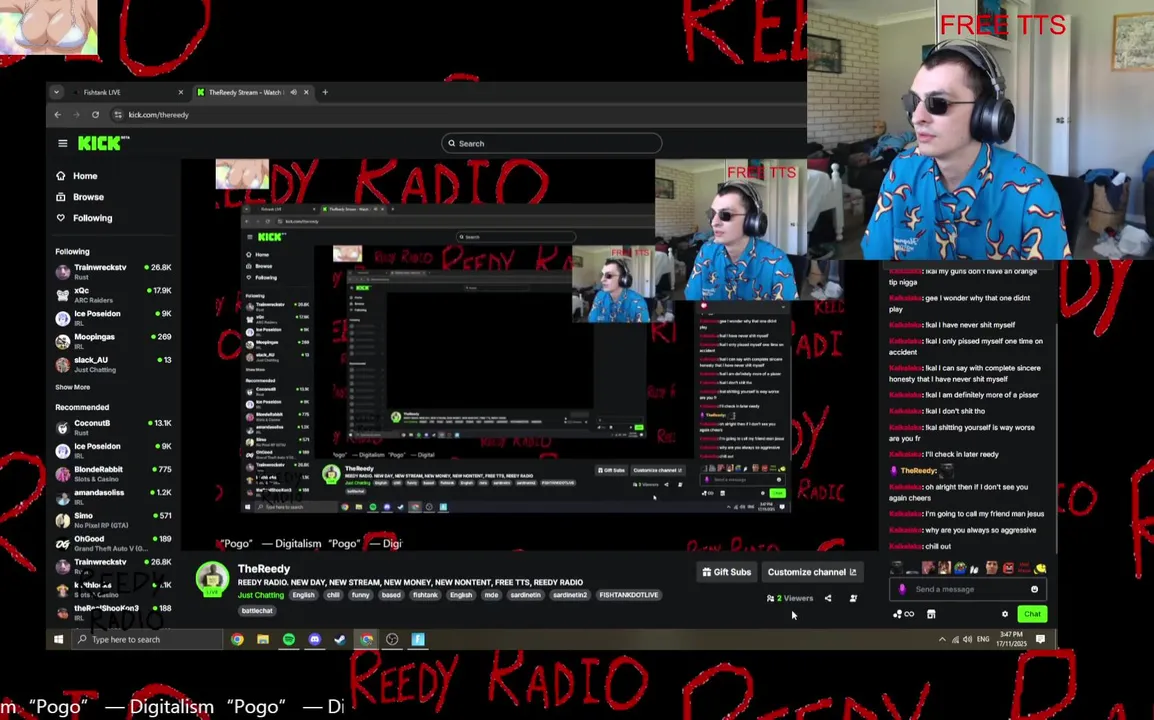The image size is (1154, 720).
Task: Click the Send a message chat field
Action: tap(967, 589)
